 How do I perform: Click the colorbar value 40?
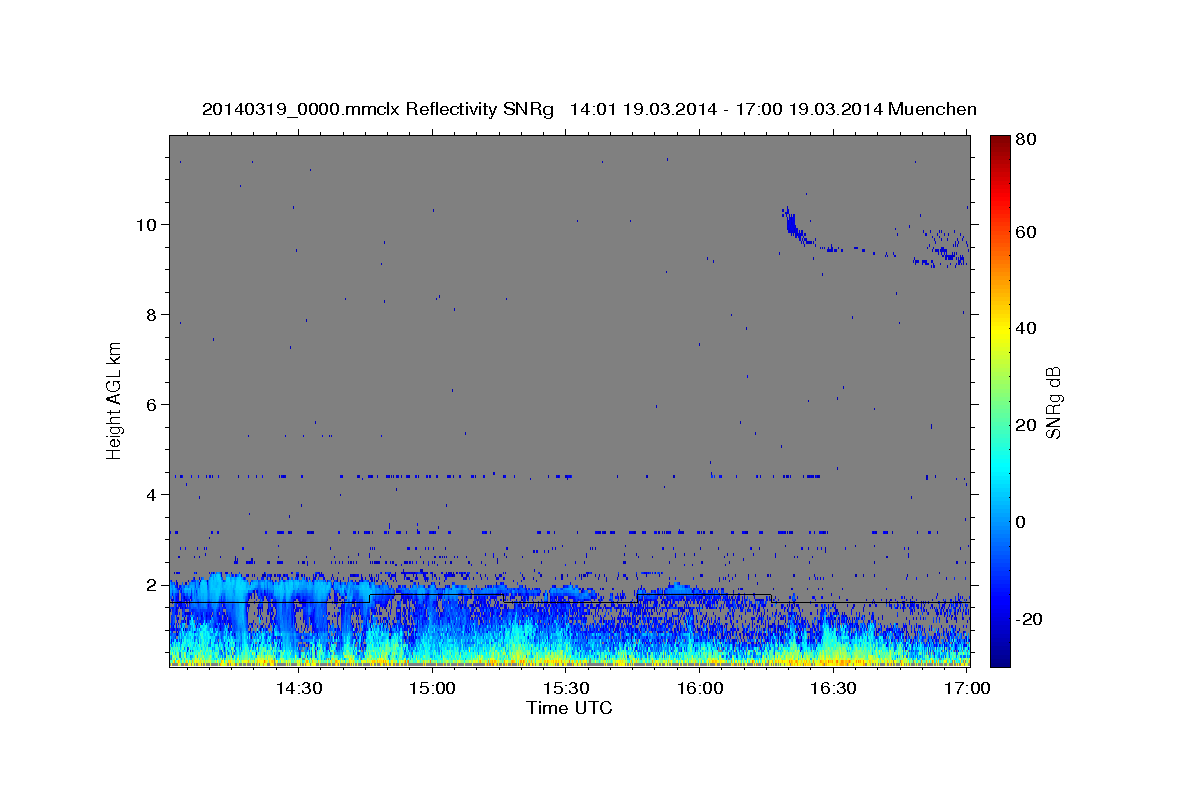[1025, 328]
